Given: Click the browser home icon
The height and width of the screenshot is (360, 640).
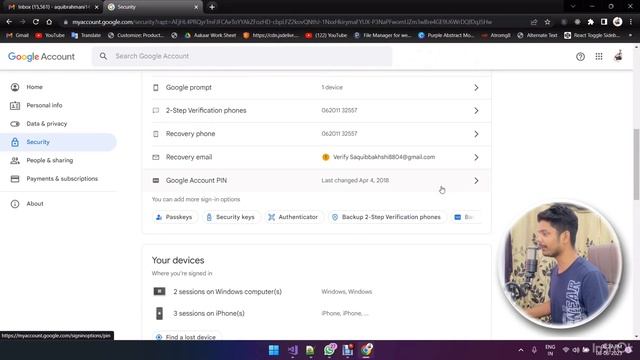Looking at the screenshot, I should pyautogui.click(x=49, y=22).
